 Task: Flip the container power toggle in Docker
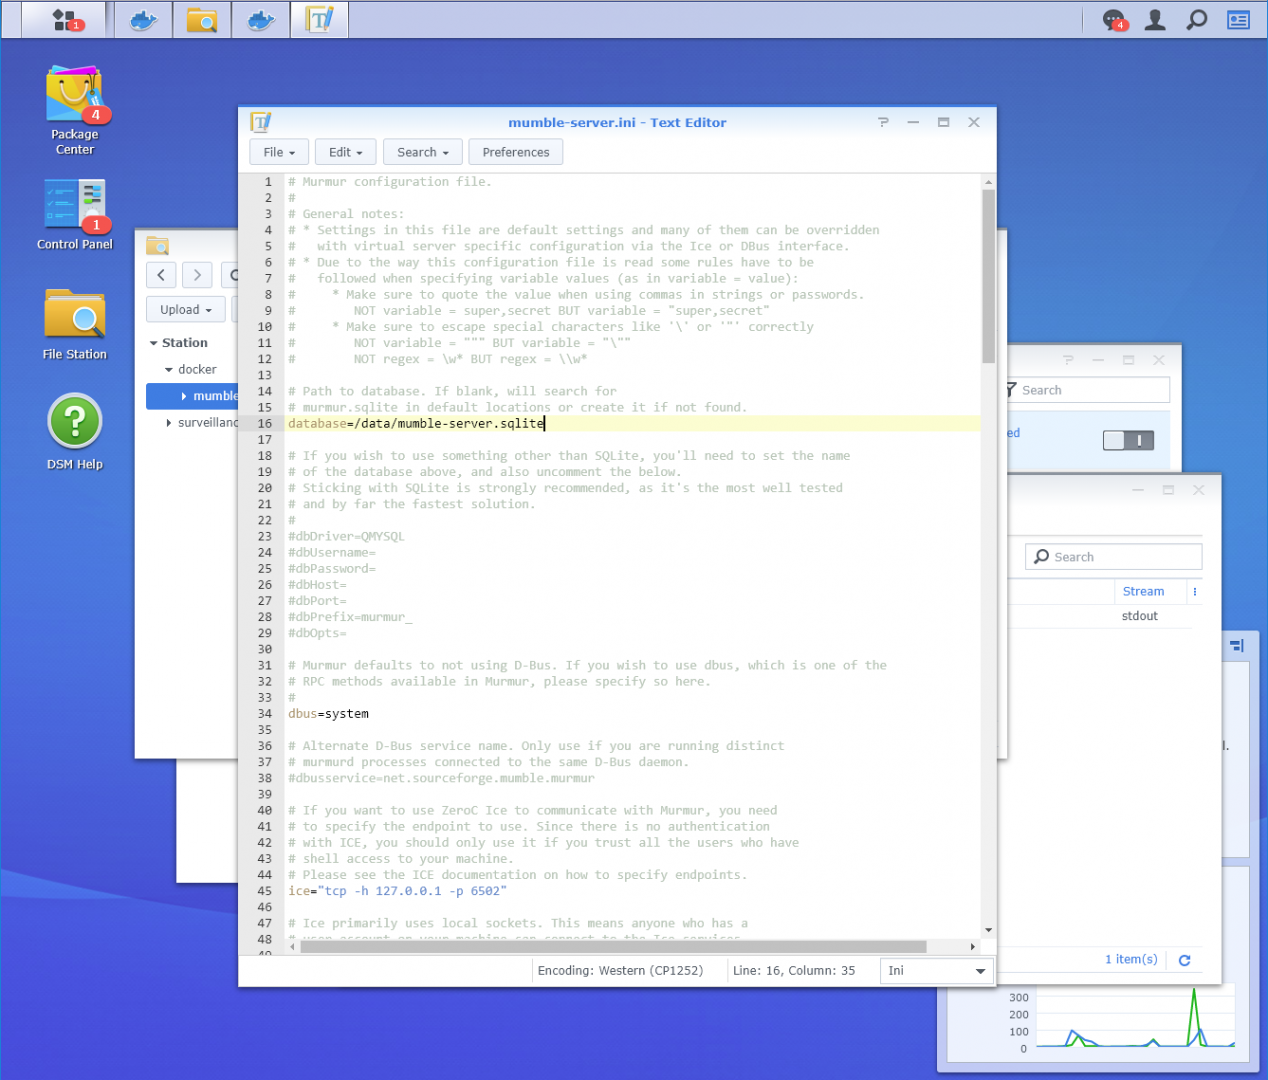(x=1128, y=439)
